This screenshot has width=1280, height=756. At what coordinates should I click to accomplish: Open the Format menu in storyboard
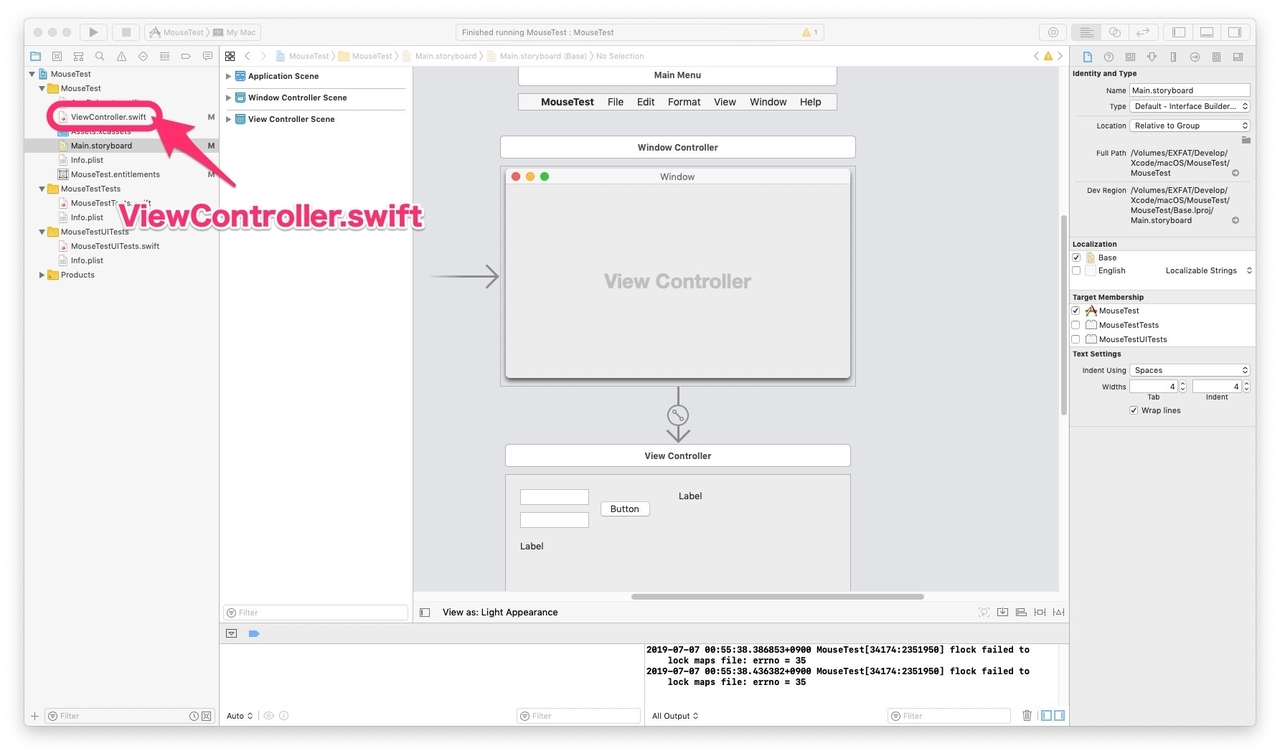click(x=684, y=102)
